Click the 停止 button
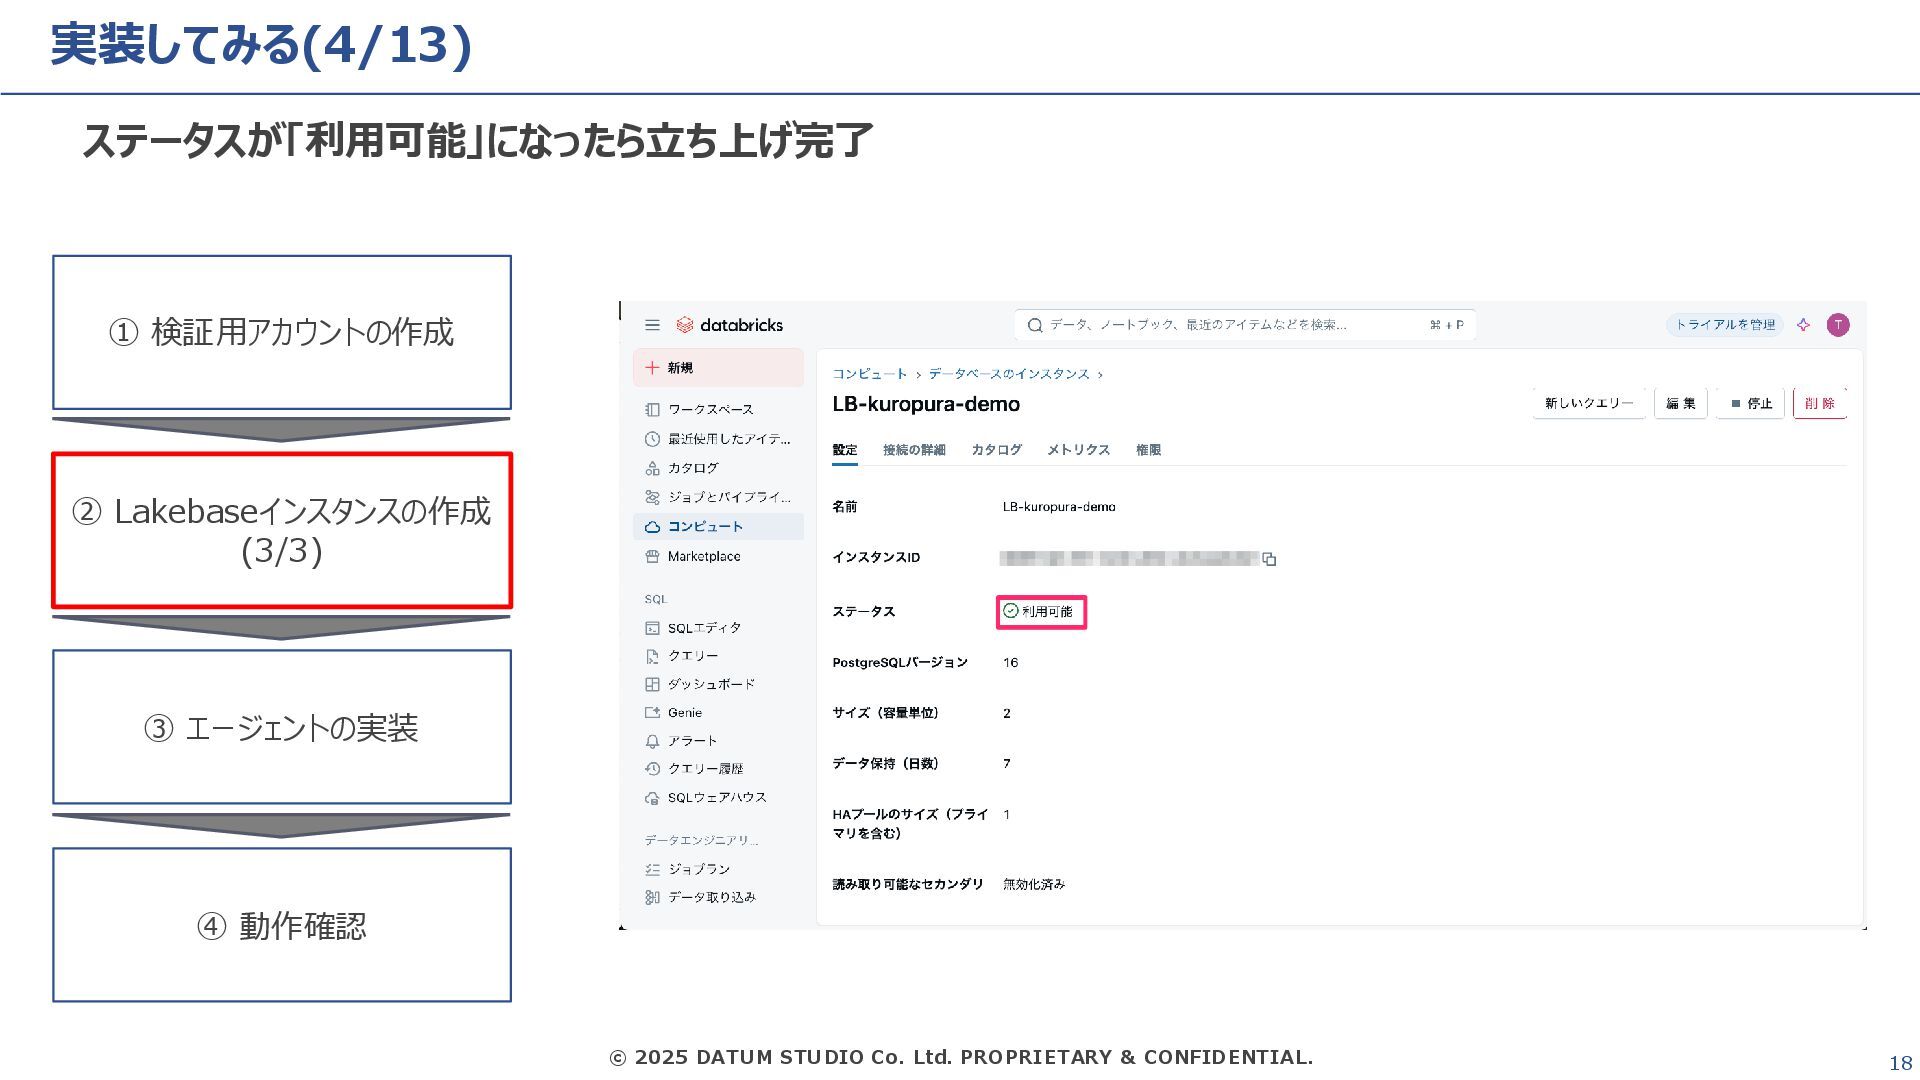The image size is (1920, 1080). pyautogui.click(x=1751, y=403)
